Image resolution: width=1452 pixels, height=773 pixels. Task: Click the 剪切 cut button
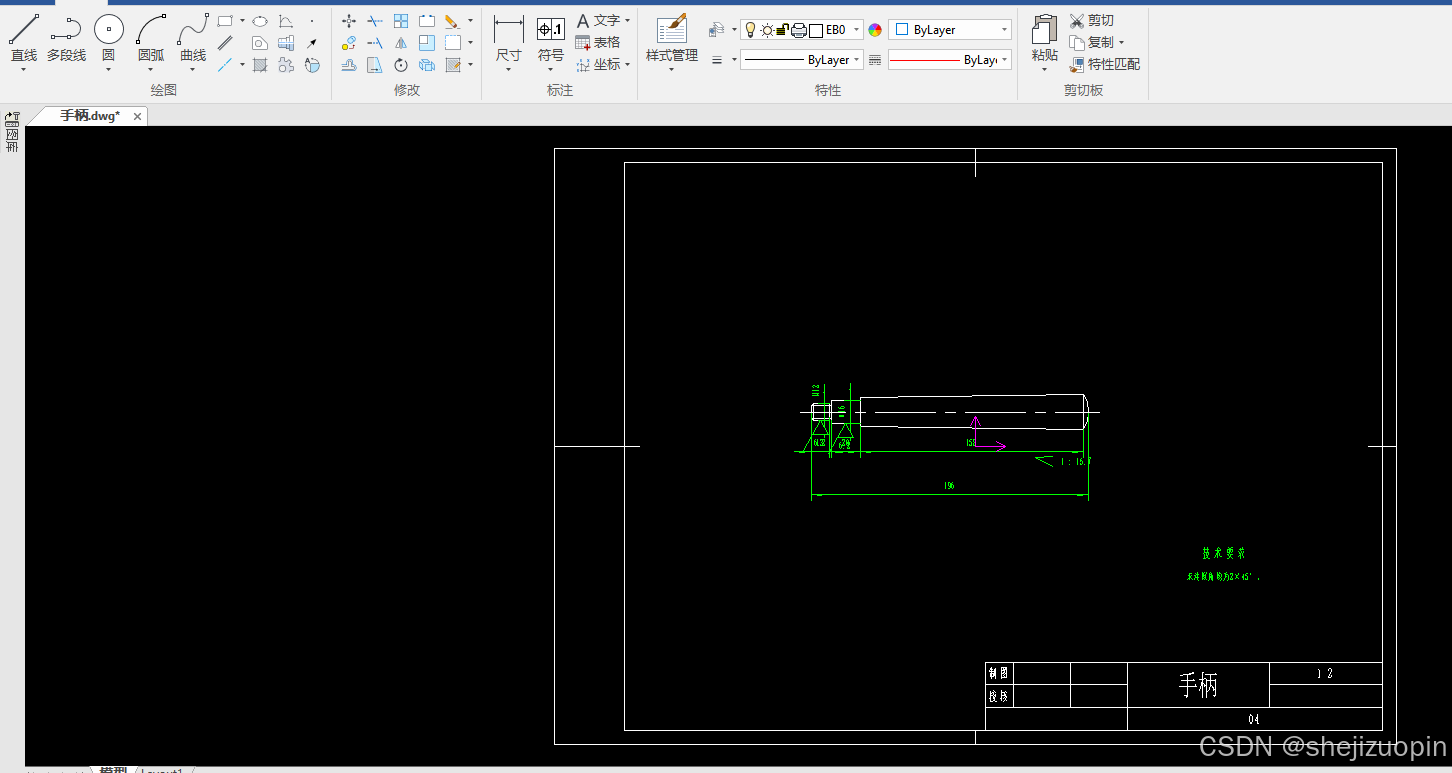coord(1091,20)
